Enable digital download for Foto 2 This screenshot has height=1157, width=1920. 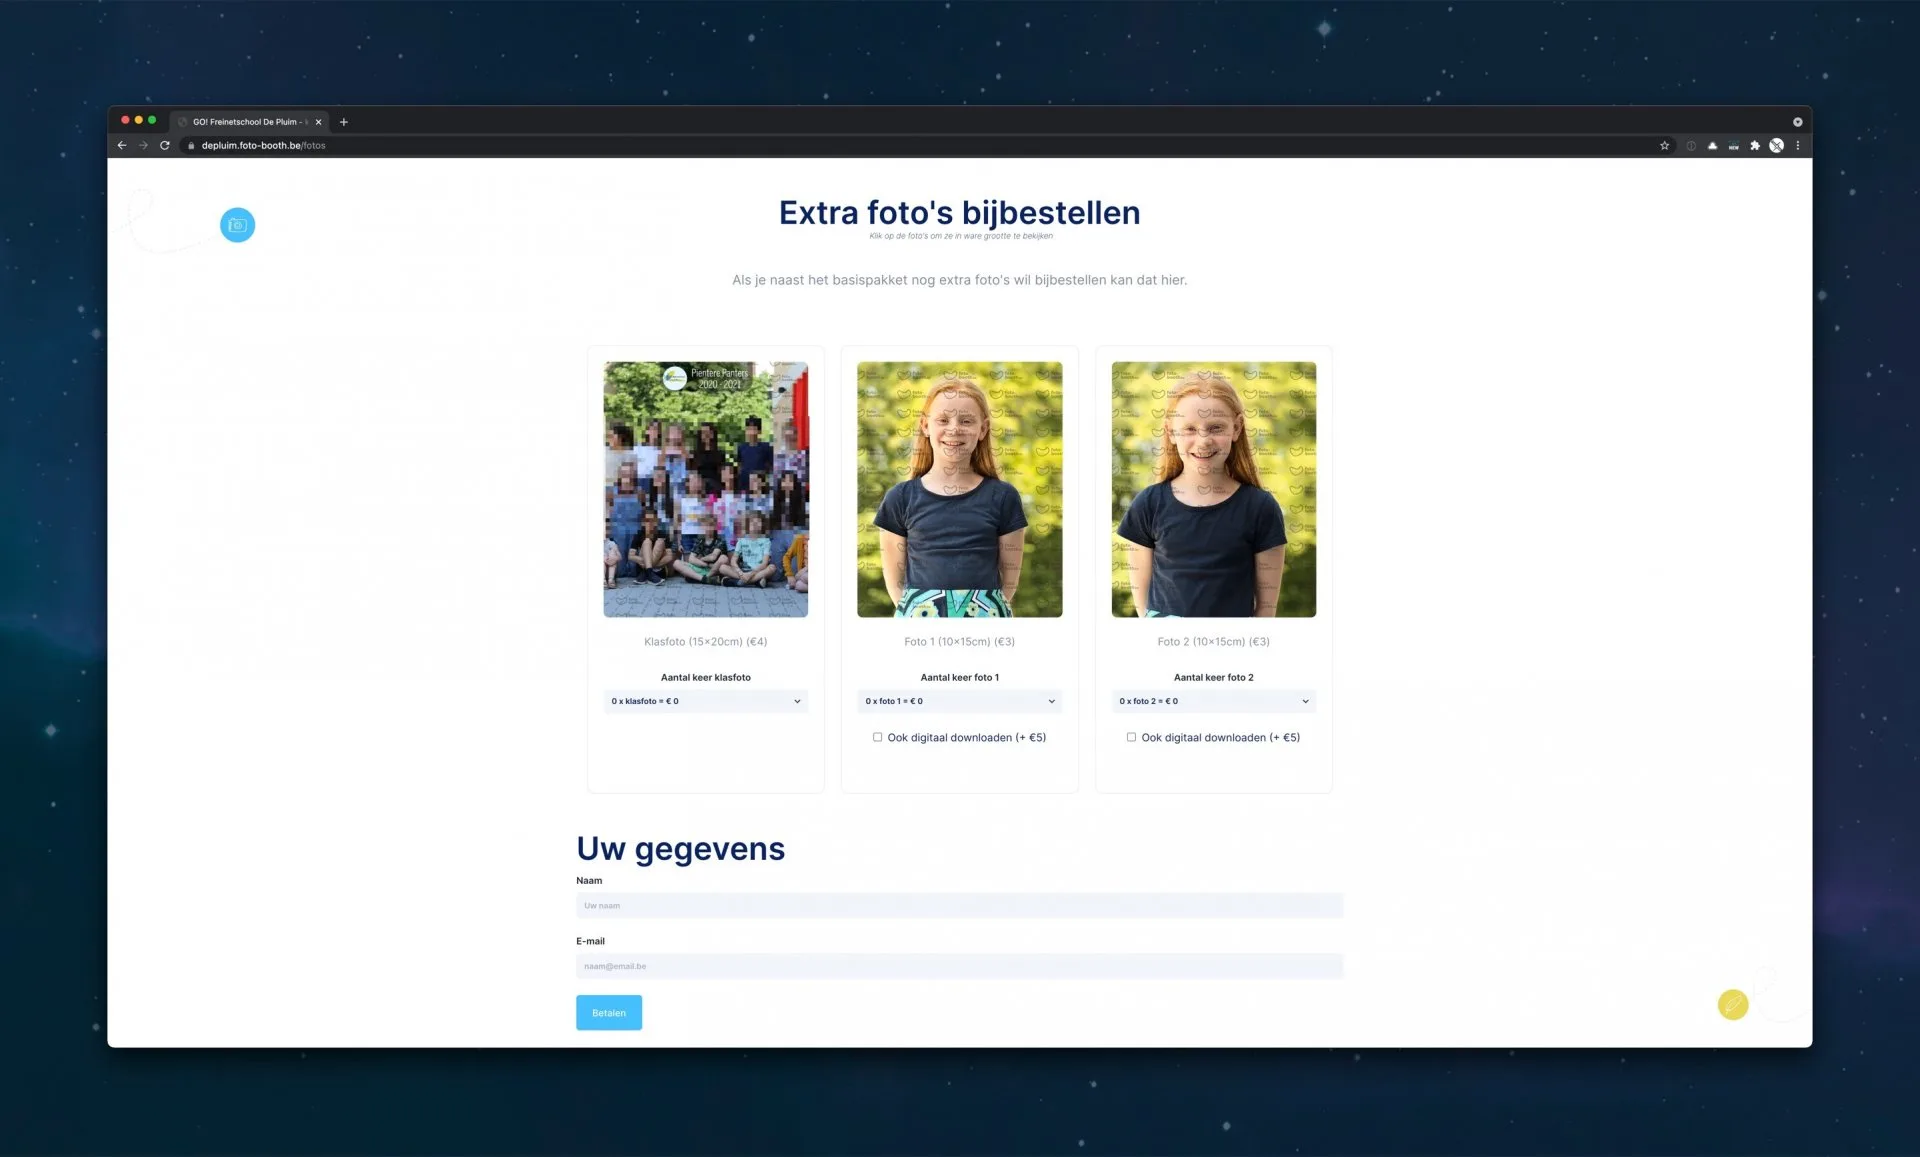(1131, 737)
